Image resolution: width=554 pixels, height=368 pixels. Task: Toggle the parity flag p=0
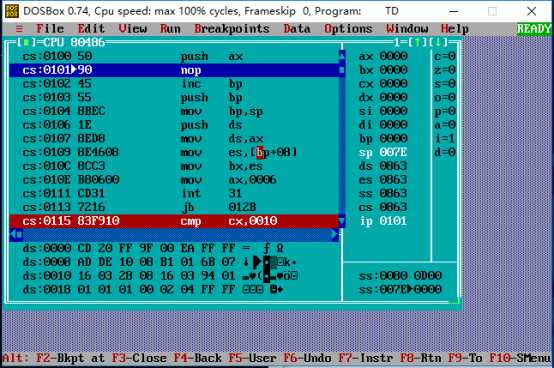pos(445,111)
